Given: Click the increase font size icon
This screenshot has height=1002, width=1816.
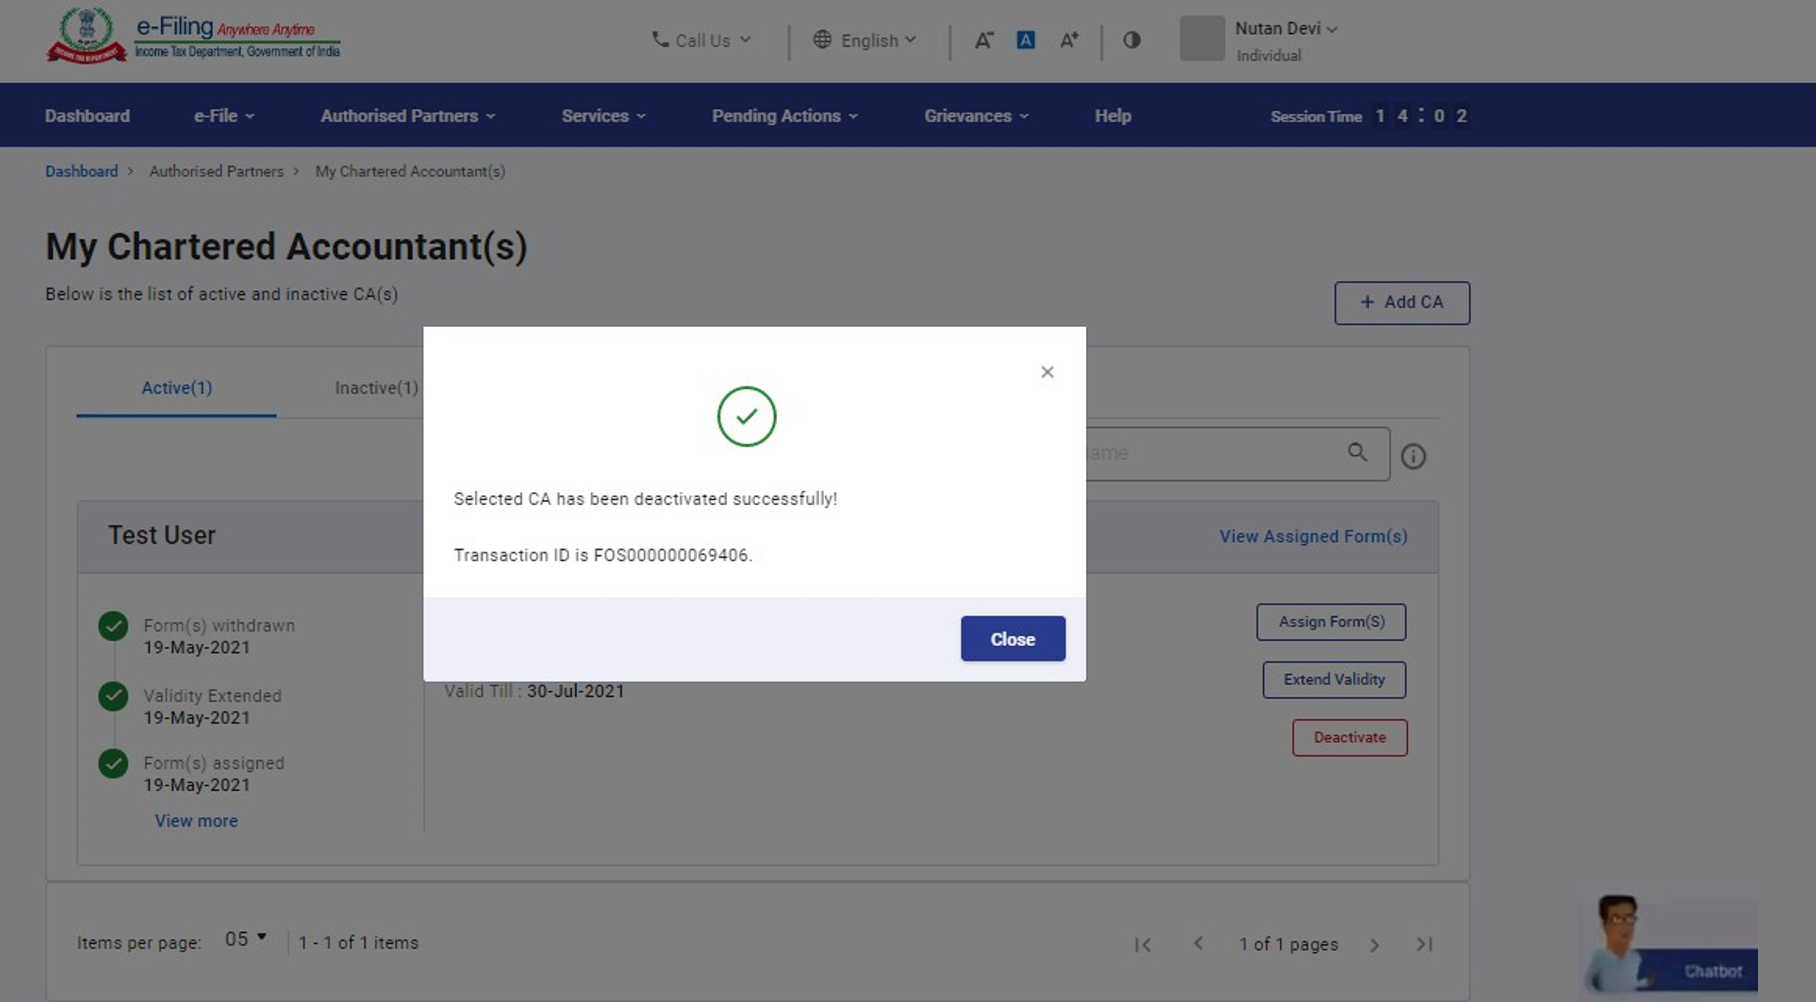Looking at the screenshot, I should point(1069,40).
